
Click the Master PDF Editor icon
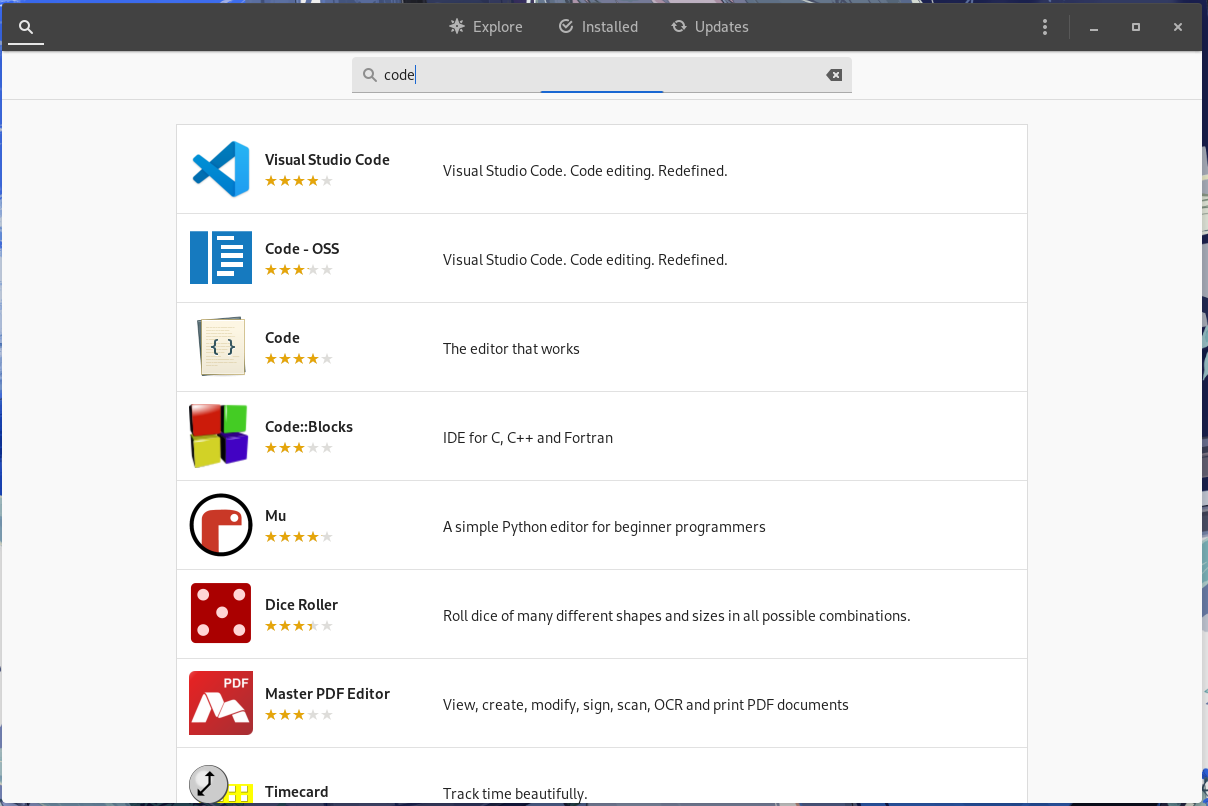pos(221,703)
